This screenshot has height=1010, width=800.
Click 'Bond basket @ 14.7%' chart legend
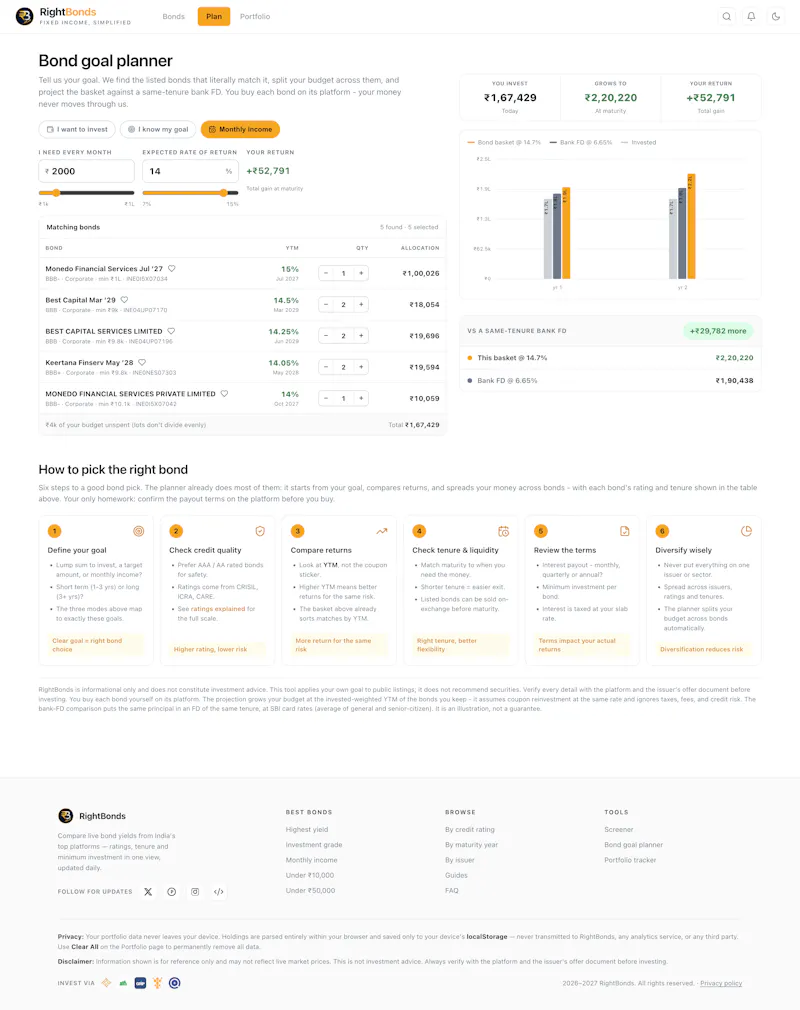[504, 142]
